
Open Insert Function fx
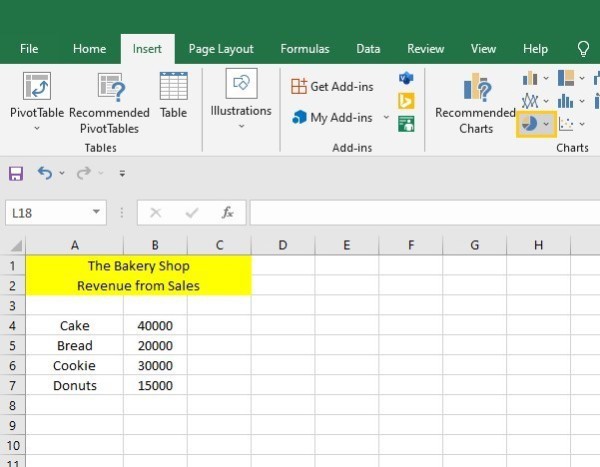click(228, 212)
